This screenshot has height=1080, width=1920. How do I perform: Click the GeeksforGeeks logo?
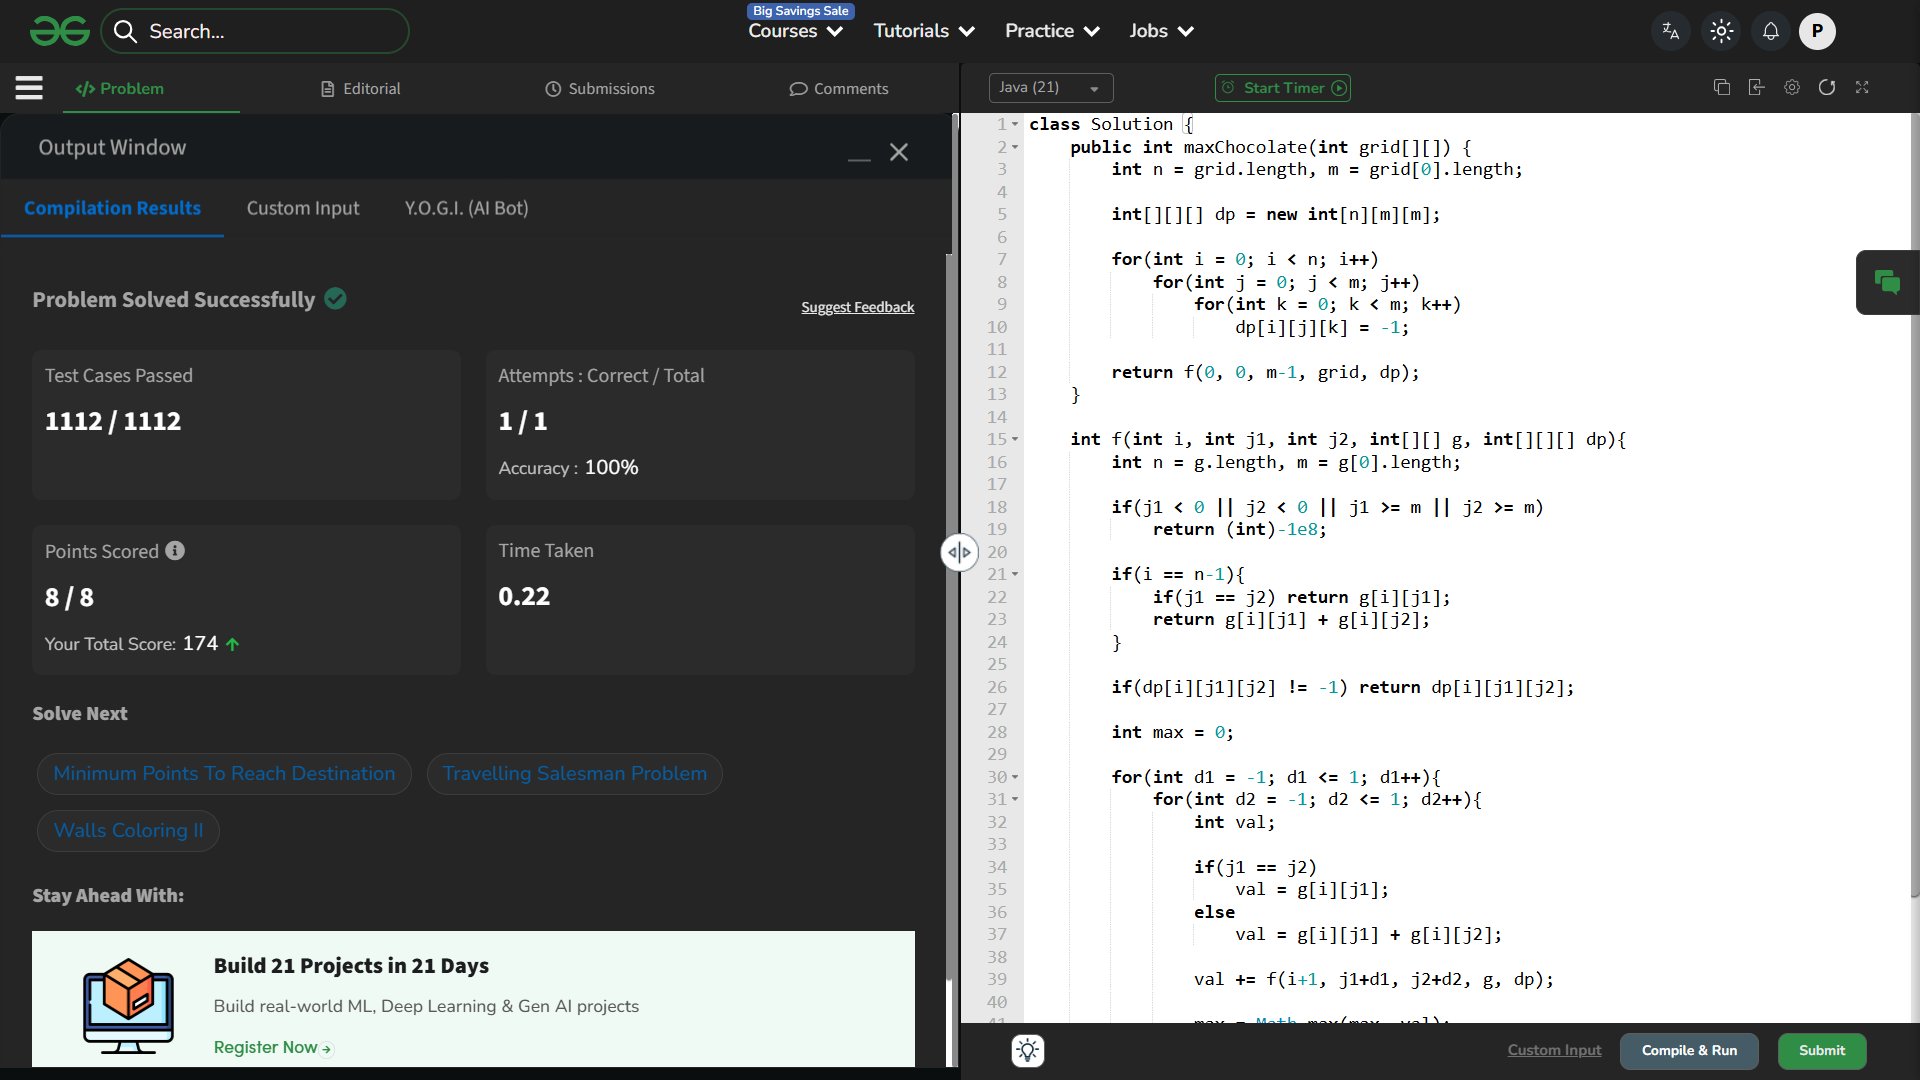(x=60, y=31)
